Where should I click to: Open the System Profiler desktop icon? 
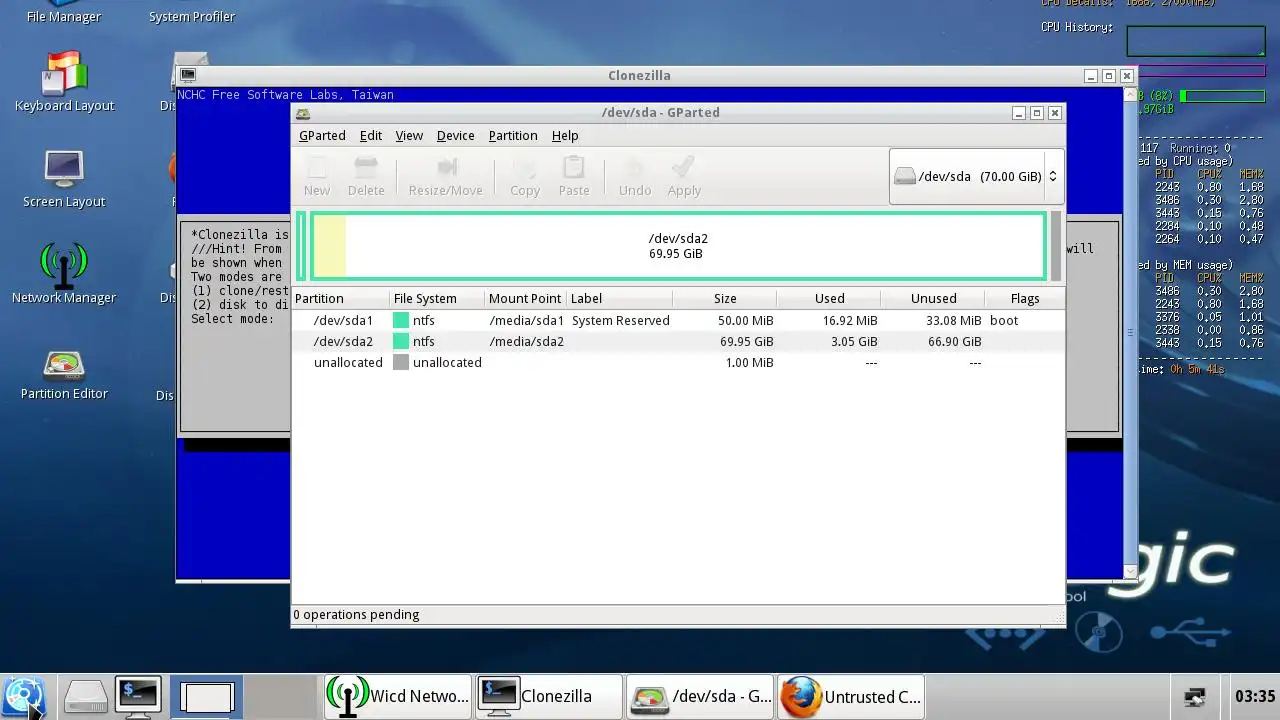[x=192, y=13]
